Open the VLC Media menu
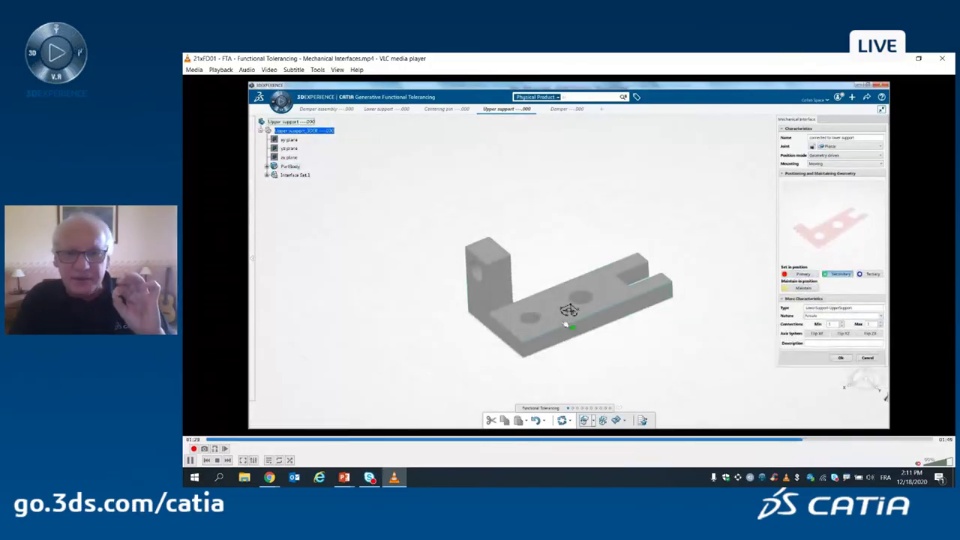The height and width of the screenshot is (540, 960). click(194, 70)
